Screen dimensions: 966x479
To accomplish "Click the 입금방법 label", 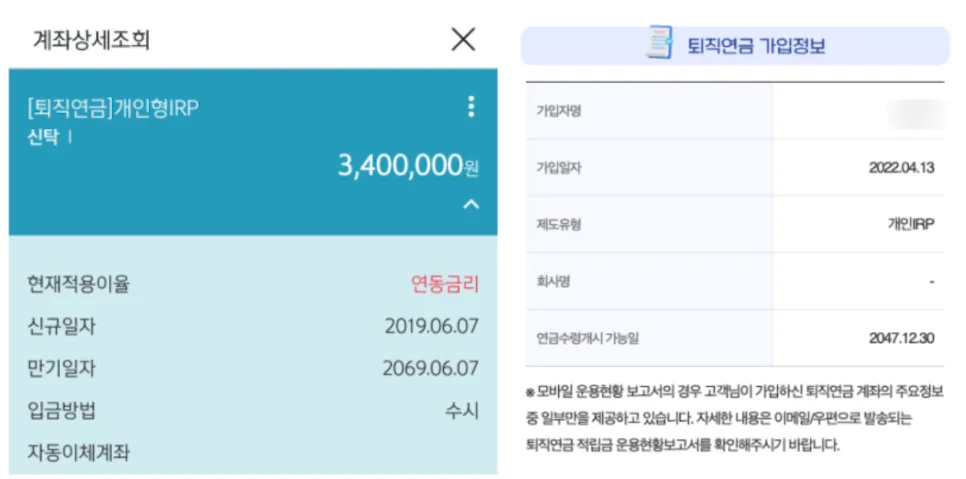I will 62,410.
